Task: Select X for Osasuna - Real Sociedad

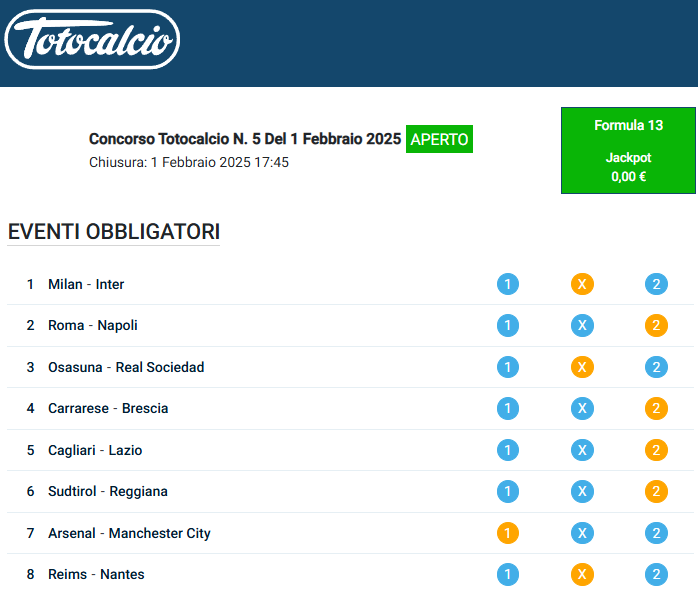Action: click(582, 367)
